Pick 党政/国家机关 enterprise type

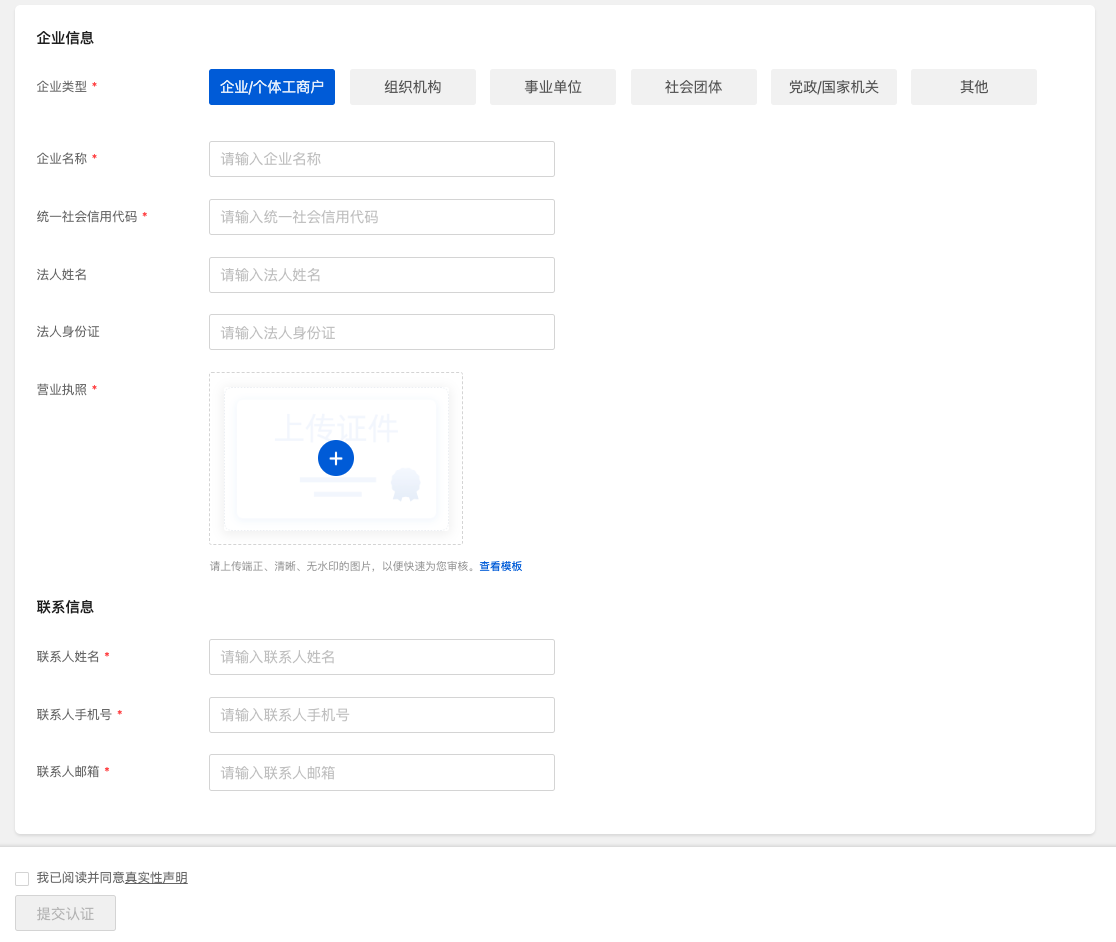coord(833,87)
